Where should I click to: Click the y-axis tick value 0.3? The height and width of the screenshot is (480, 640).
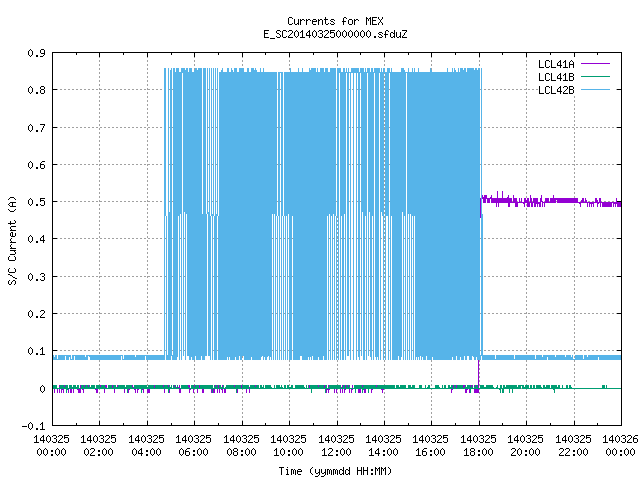tap(36, 277)
